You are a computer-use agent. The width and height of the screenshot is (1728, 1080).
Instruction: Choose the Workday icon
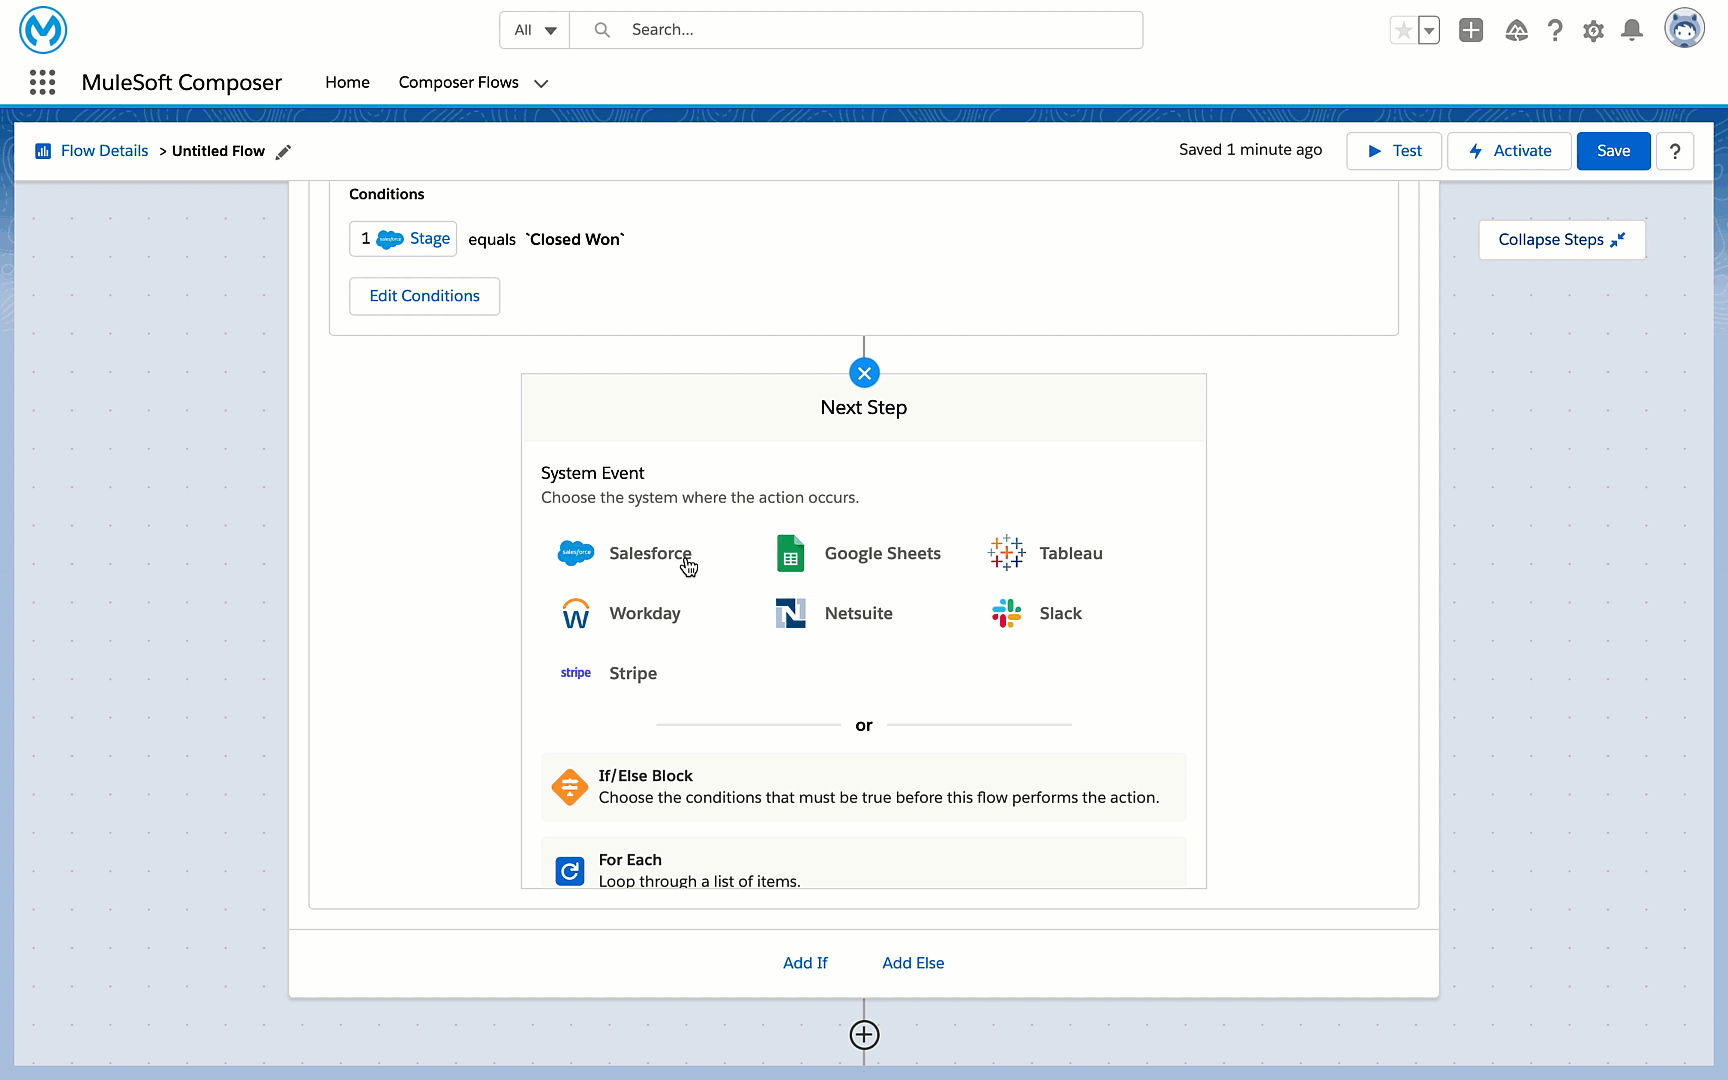(576, 614)
